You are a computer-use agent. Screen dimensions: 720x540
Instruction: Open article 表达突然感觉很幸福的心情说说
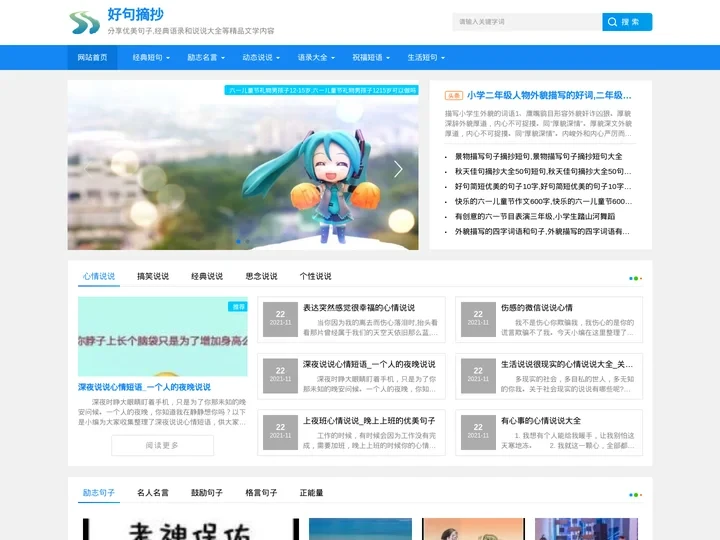(x=359, y=308)
